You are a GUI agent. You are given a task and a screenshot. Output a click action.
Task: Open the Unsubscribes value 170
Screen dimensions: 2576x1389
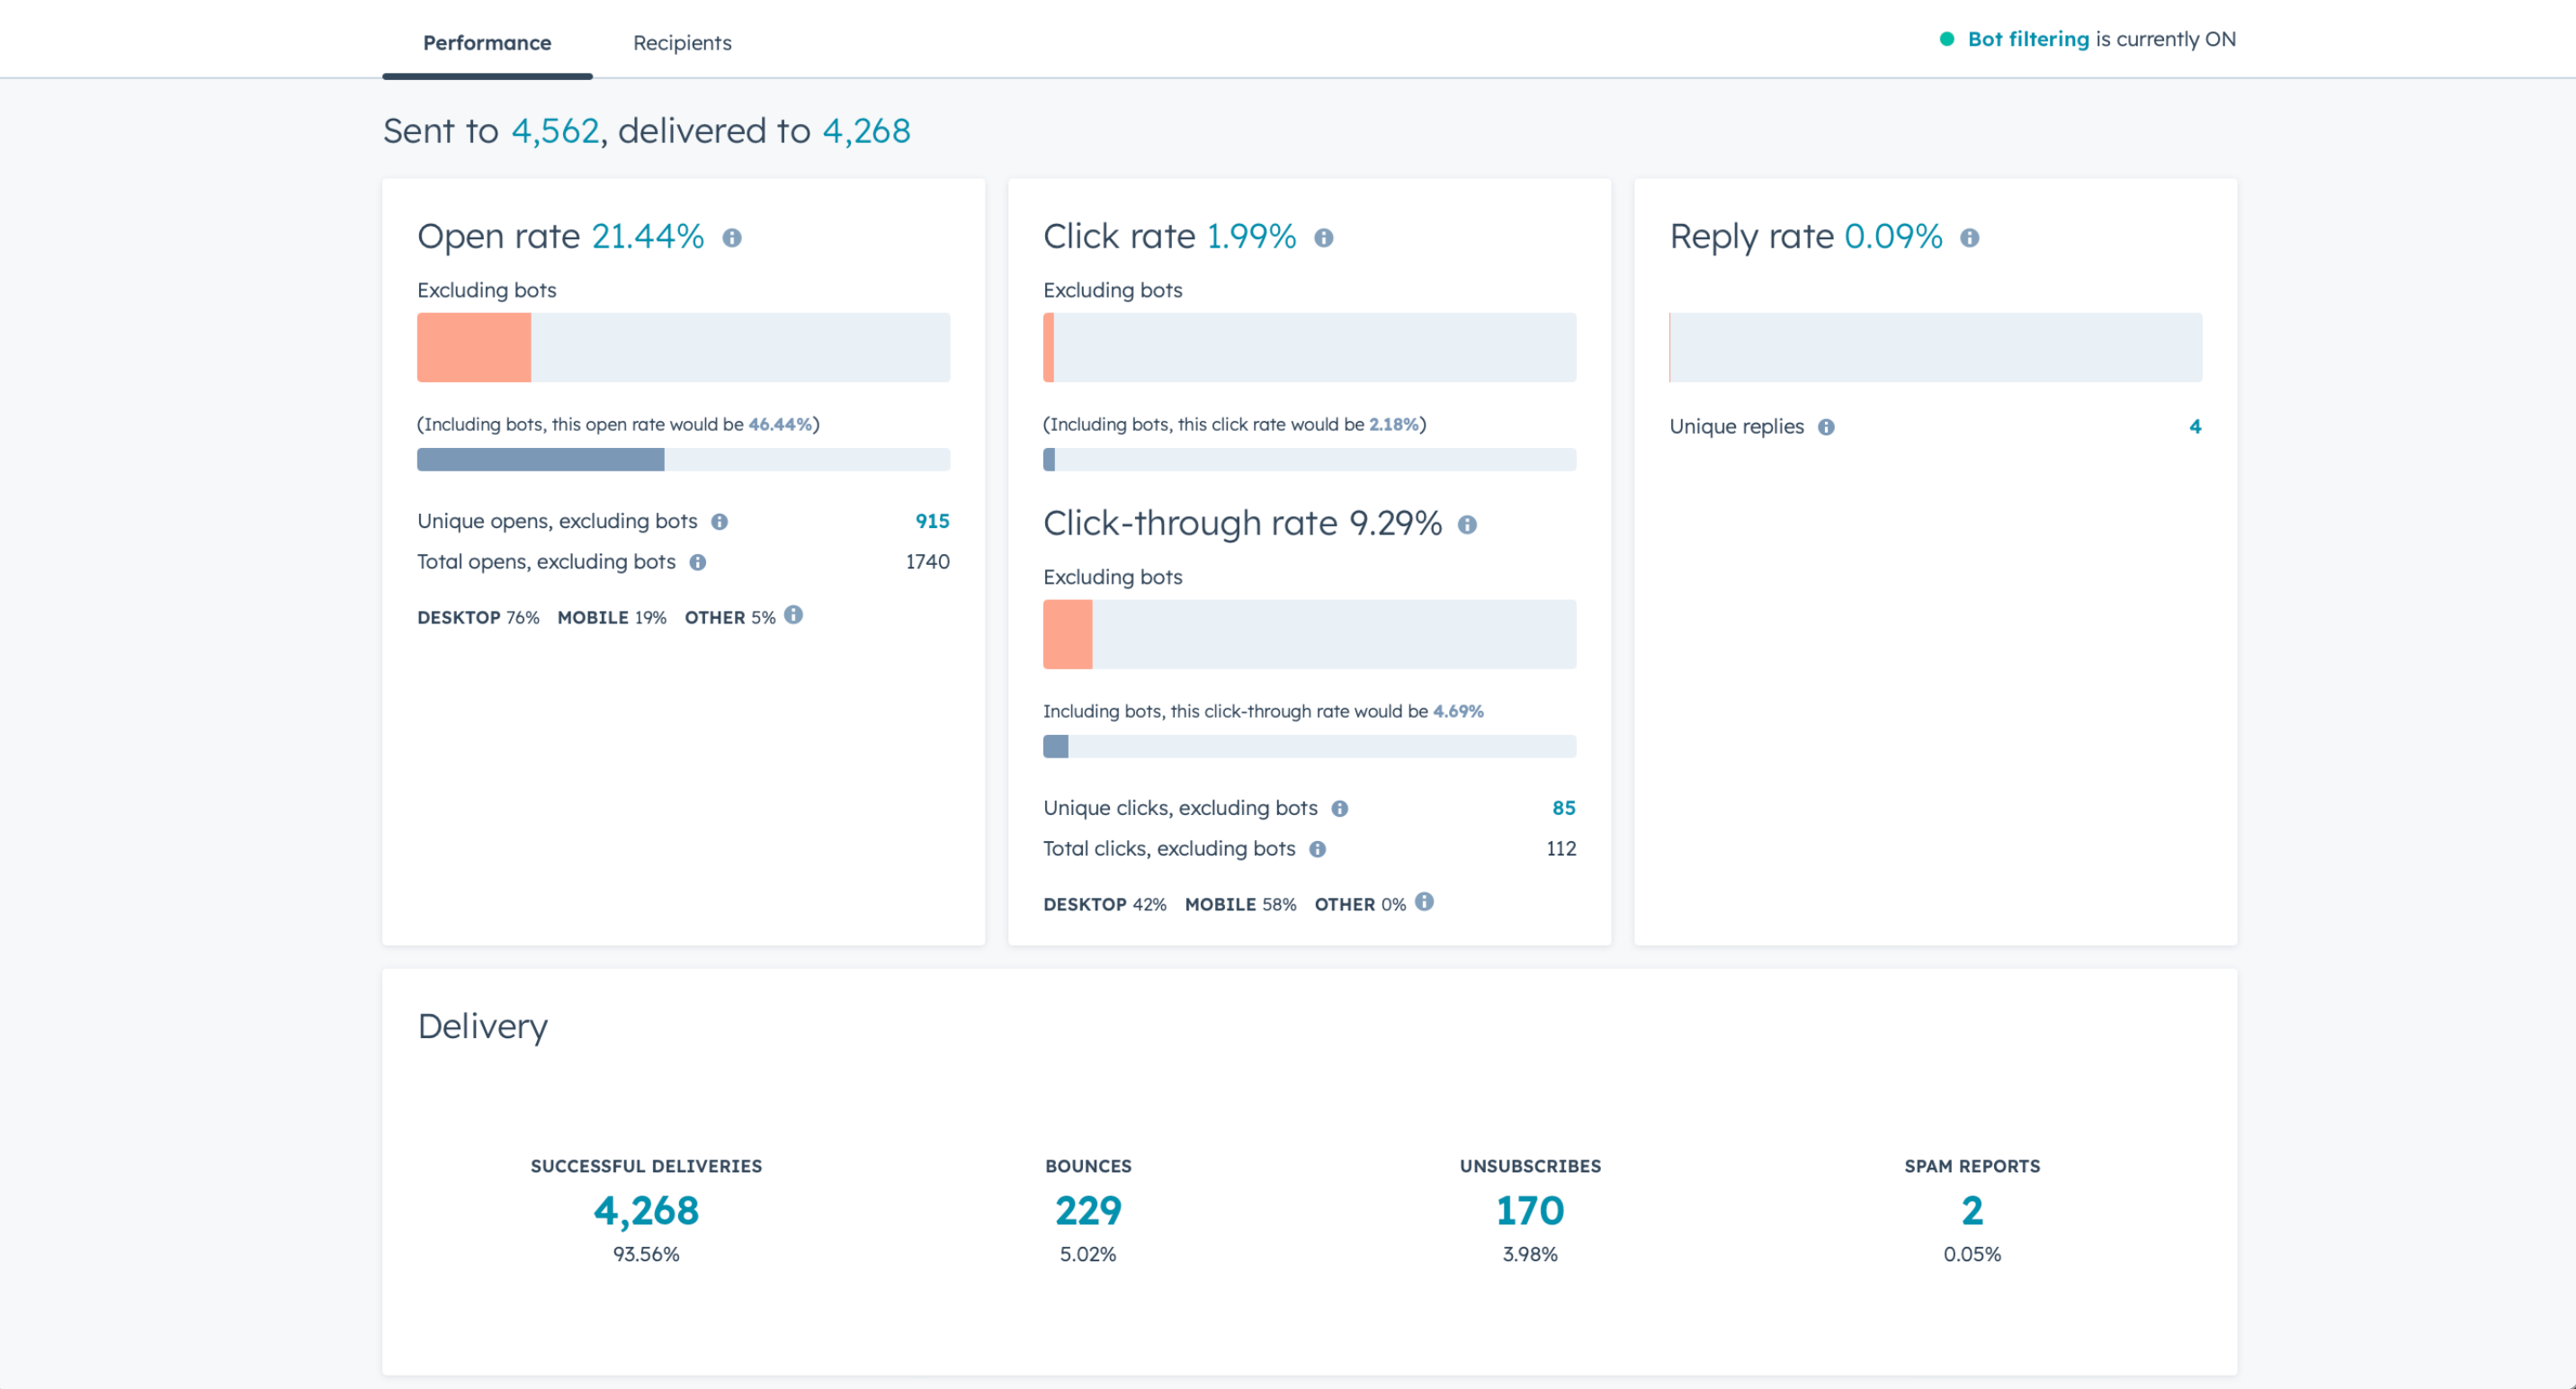pos(1530,1211)
